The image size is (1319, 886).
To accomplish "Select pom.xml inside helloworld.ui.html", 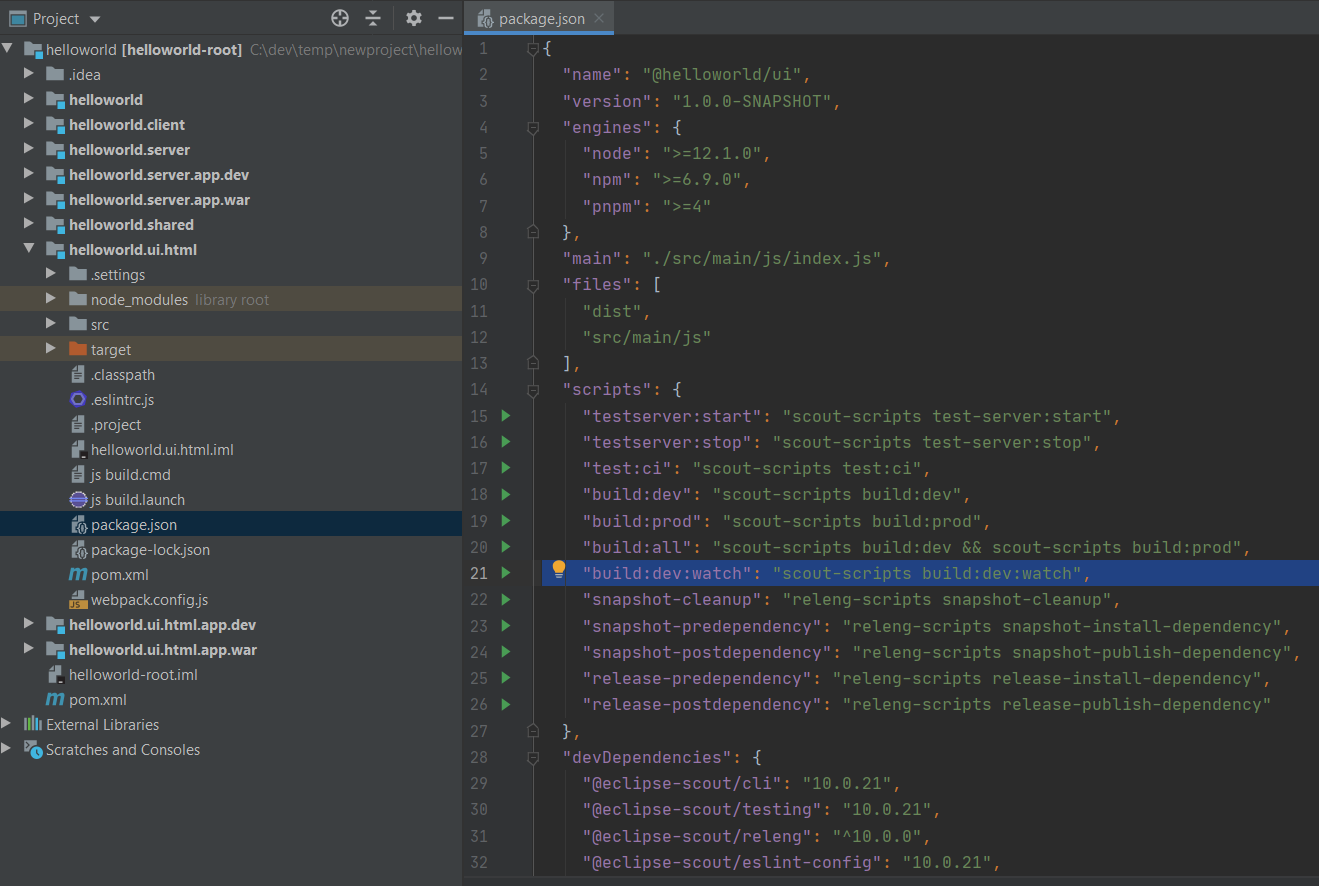I will pos(120,575).
